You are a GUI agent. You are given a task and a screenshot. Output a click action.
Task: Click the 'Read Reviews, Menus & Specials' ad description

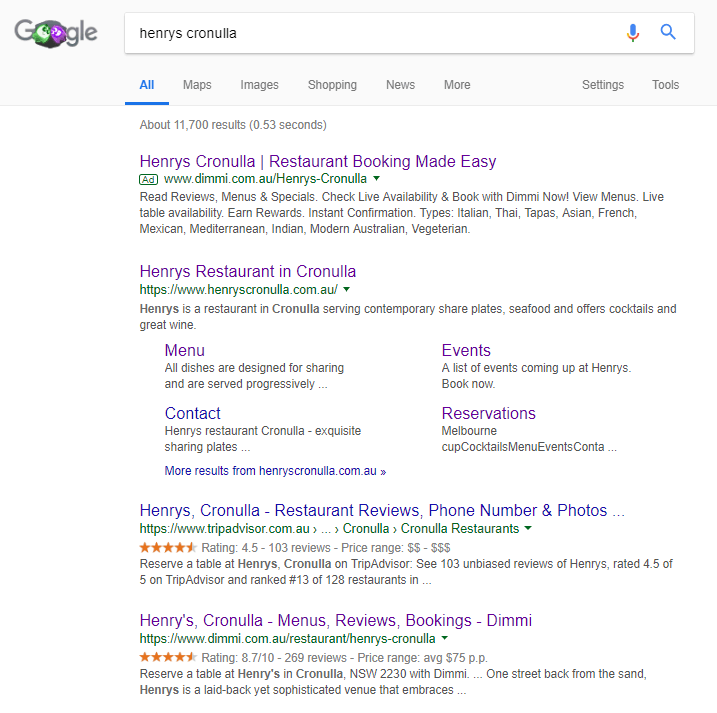pyautogui.click(x=401, y=213)
